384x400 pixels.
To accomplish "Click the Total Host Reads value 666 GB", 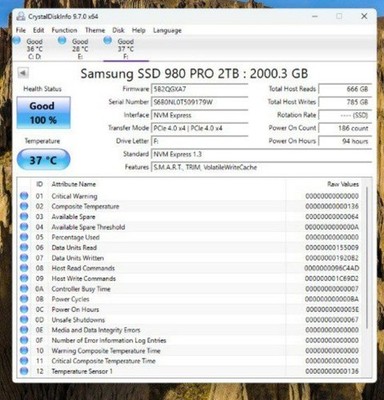I will pyautogui.click(x=345, y=89).
